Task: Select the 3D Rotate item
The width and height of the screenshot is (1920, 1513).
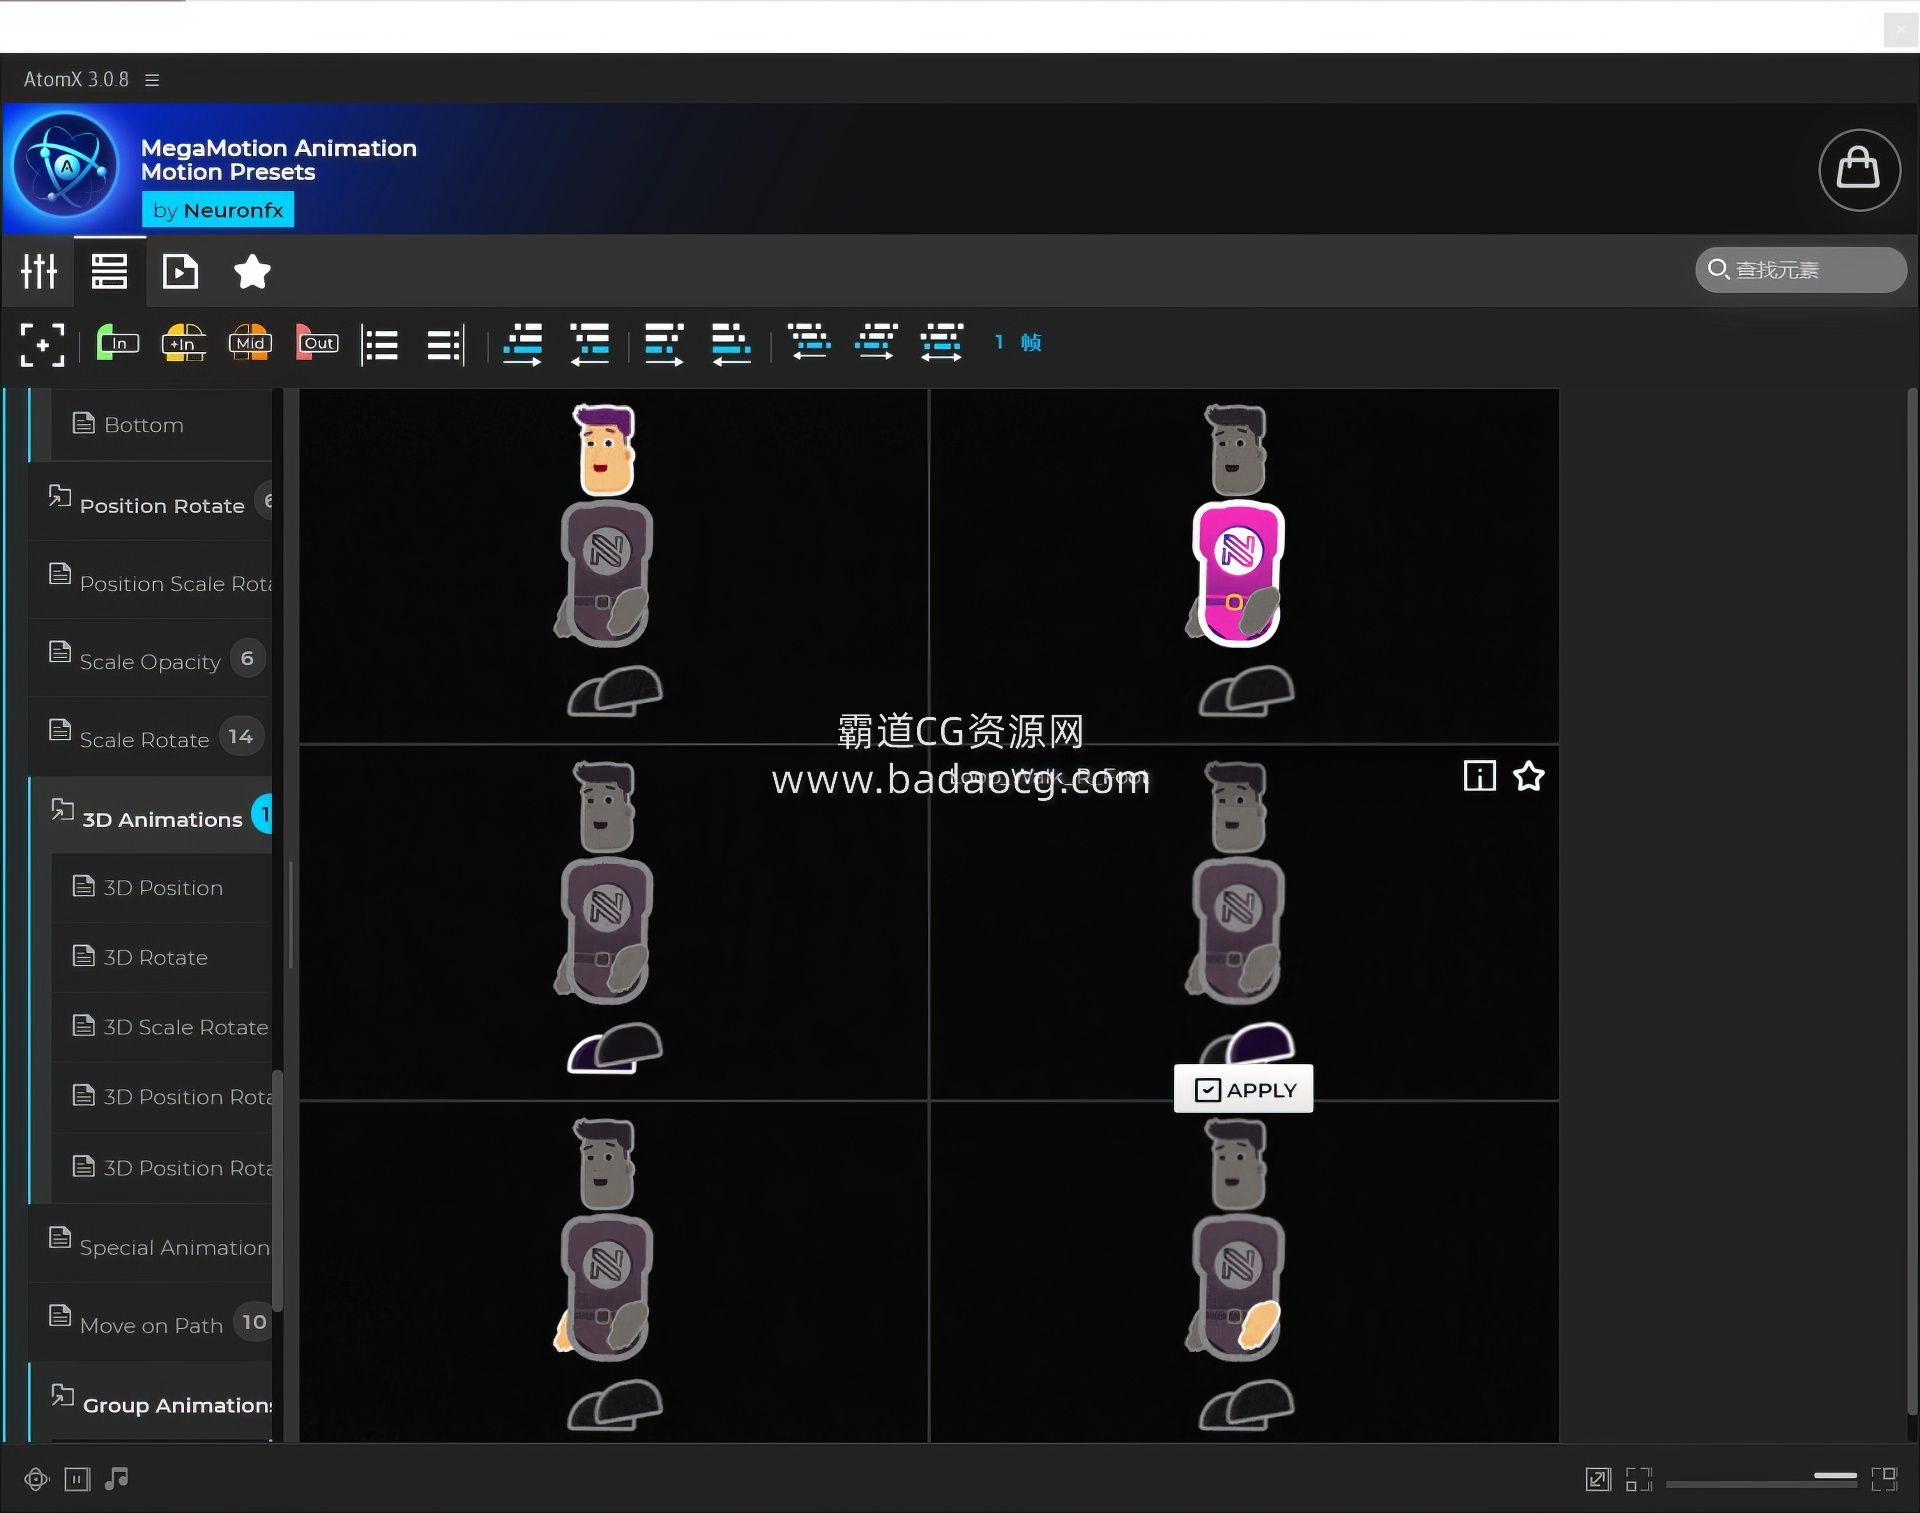Action: 162,957
